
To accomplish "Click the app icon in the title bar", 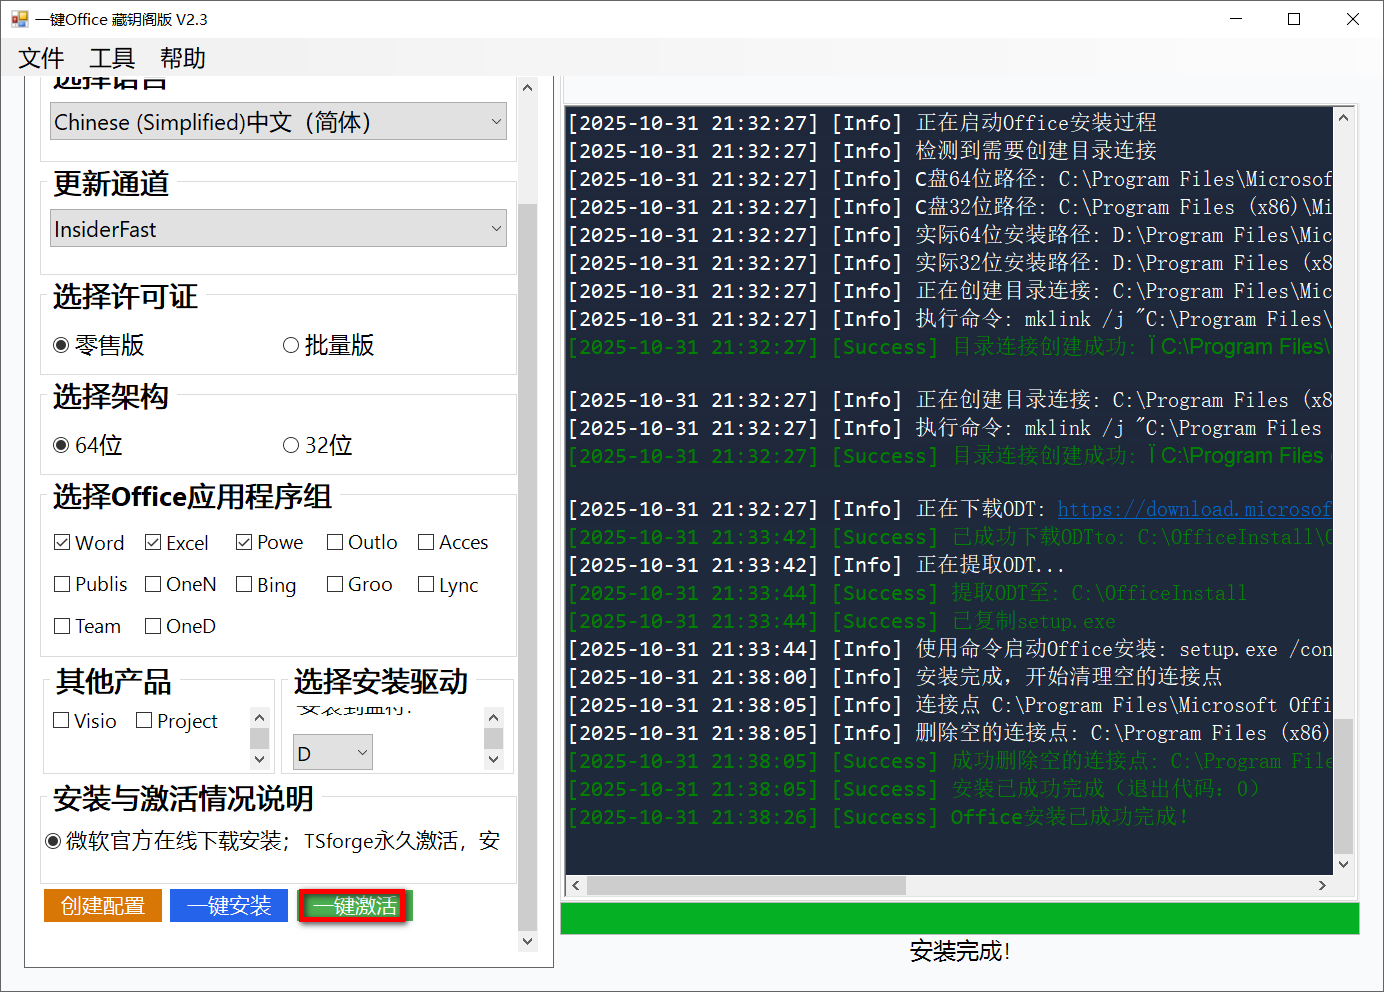I will pos(20,18).
